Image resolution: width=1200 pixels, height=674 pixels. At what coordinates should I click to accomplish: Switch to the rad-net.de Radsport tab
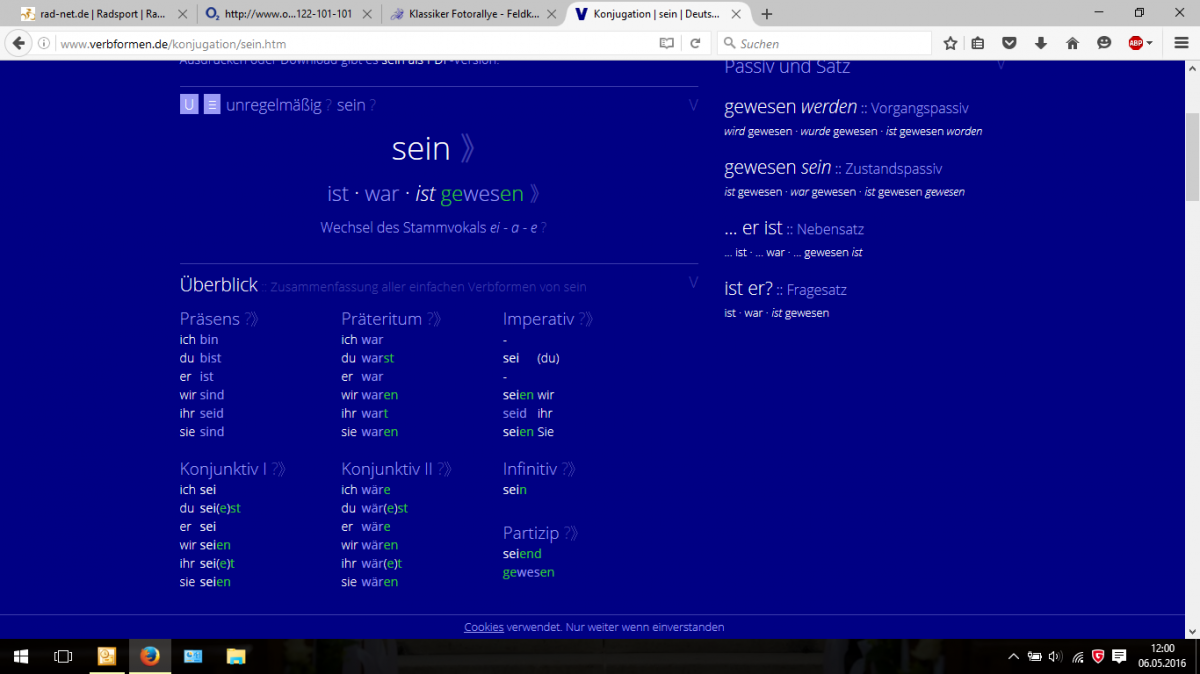pyautogui.click(x=94, y=14)
